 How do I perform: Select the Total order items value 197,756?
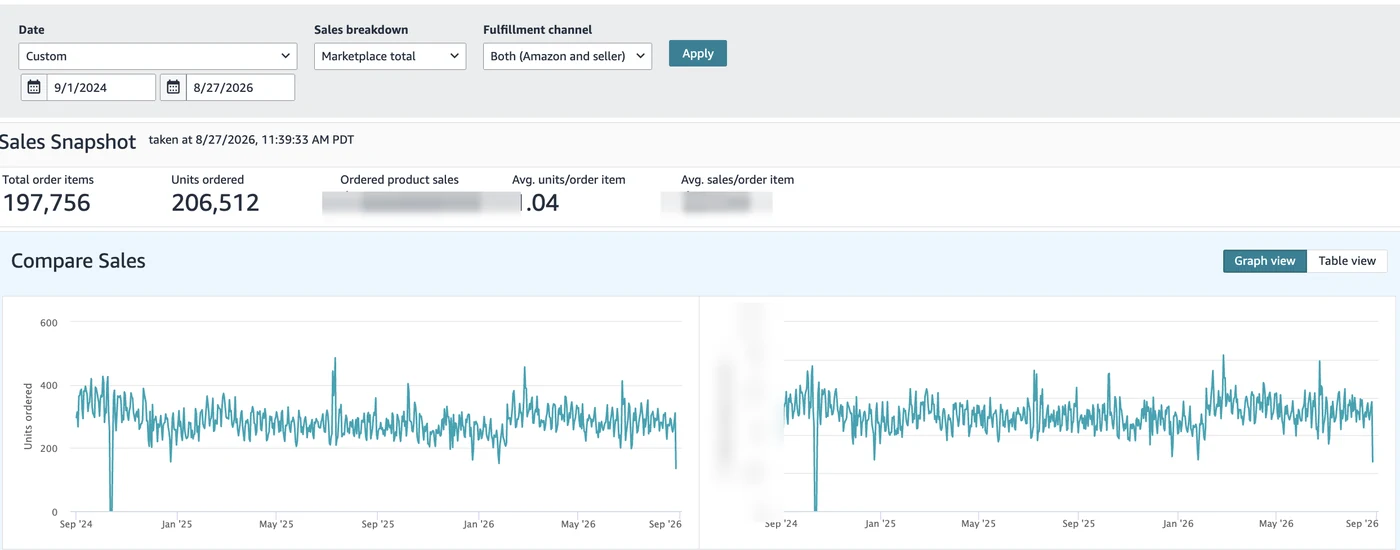pos(46,203)
